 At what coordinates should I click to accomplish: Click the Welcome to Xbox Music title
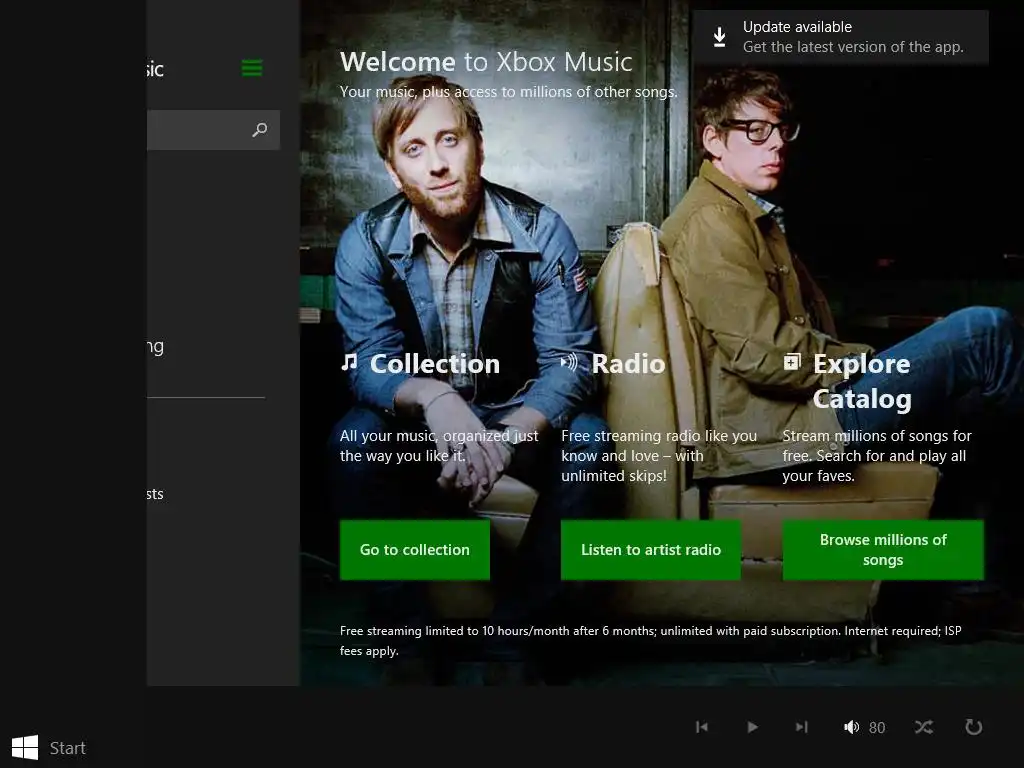(x=486, y=62)
